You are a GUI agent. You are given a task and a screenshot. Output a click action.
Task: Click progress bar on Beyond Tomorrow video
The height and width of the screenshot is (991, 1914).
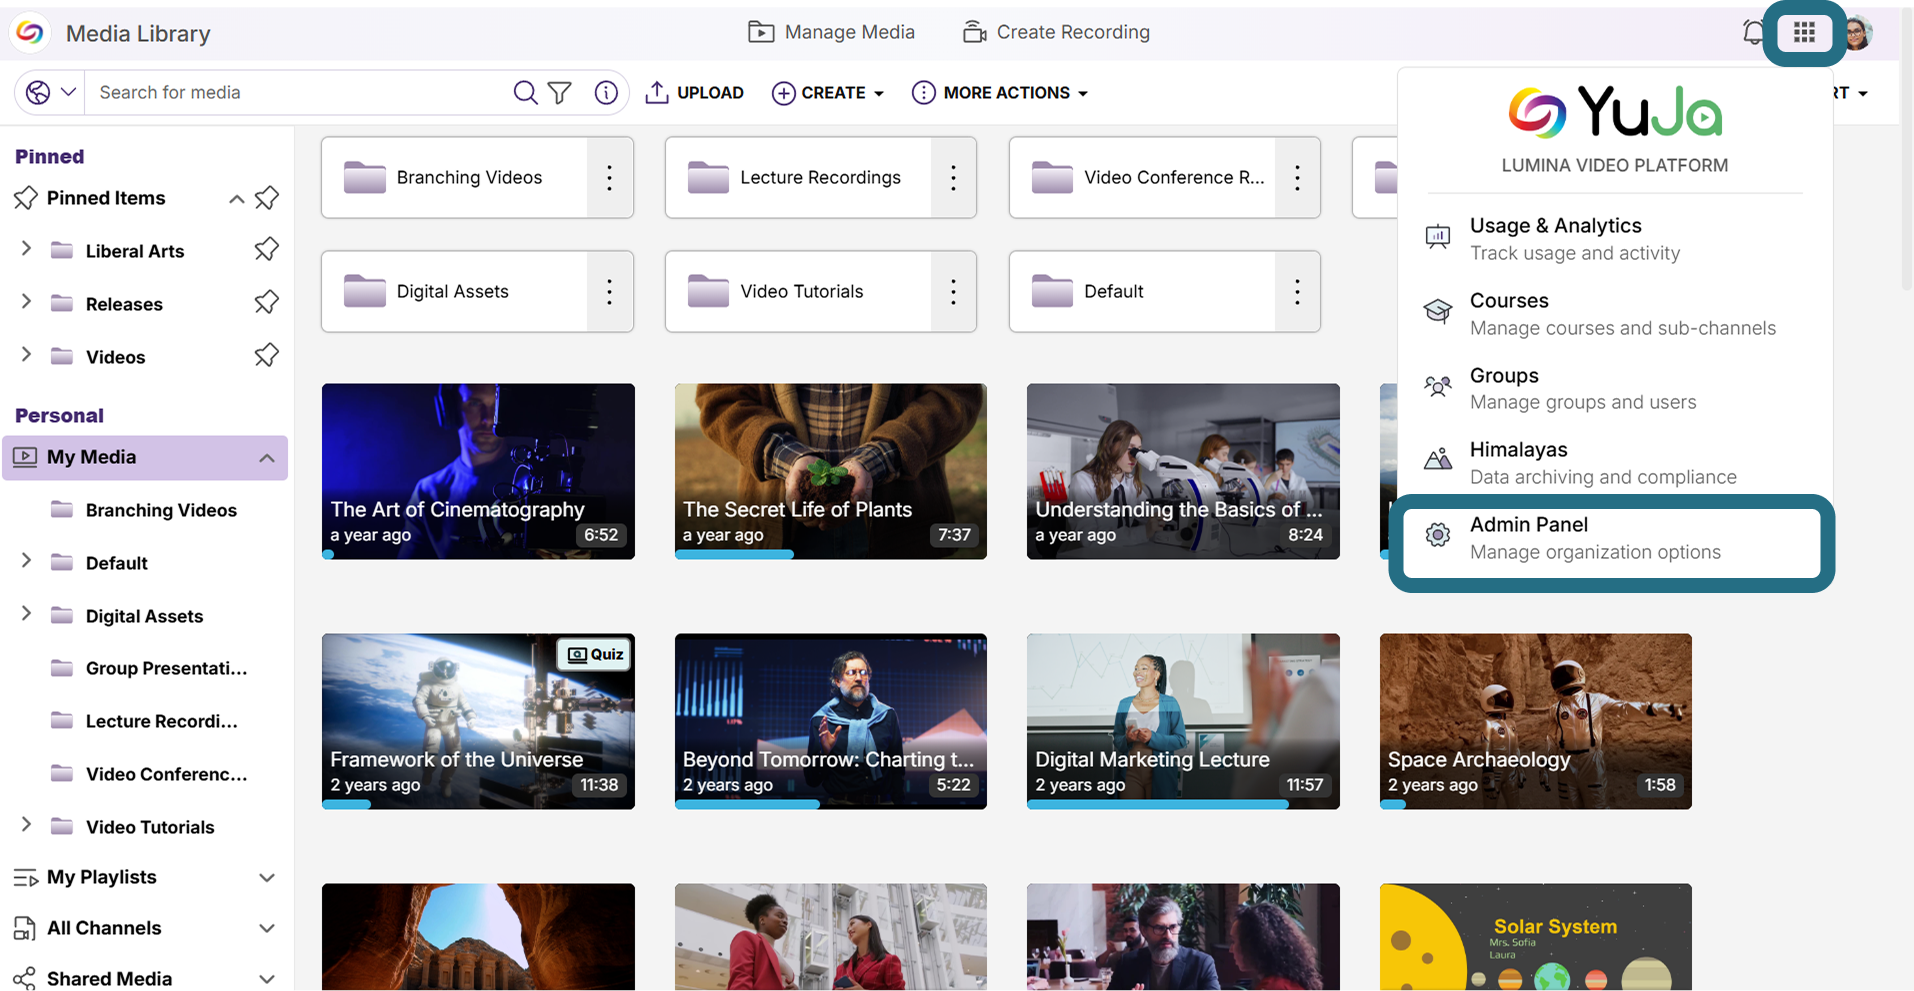point(830,804)
